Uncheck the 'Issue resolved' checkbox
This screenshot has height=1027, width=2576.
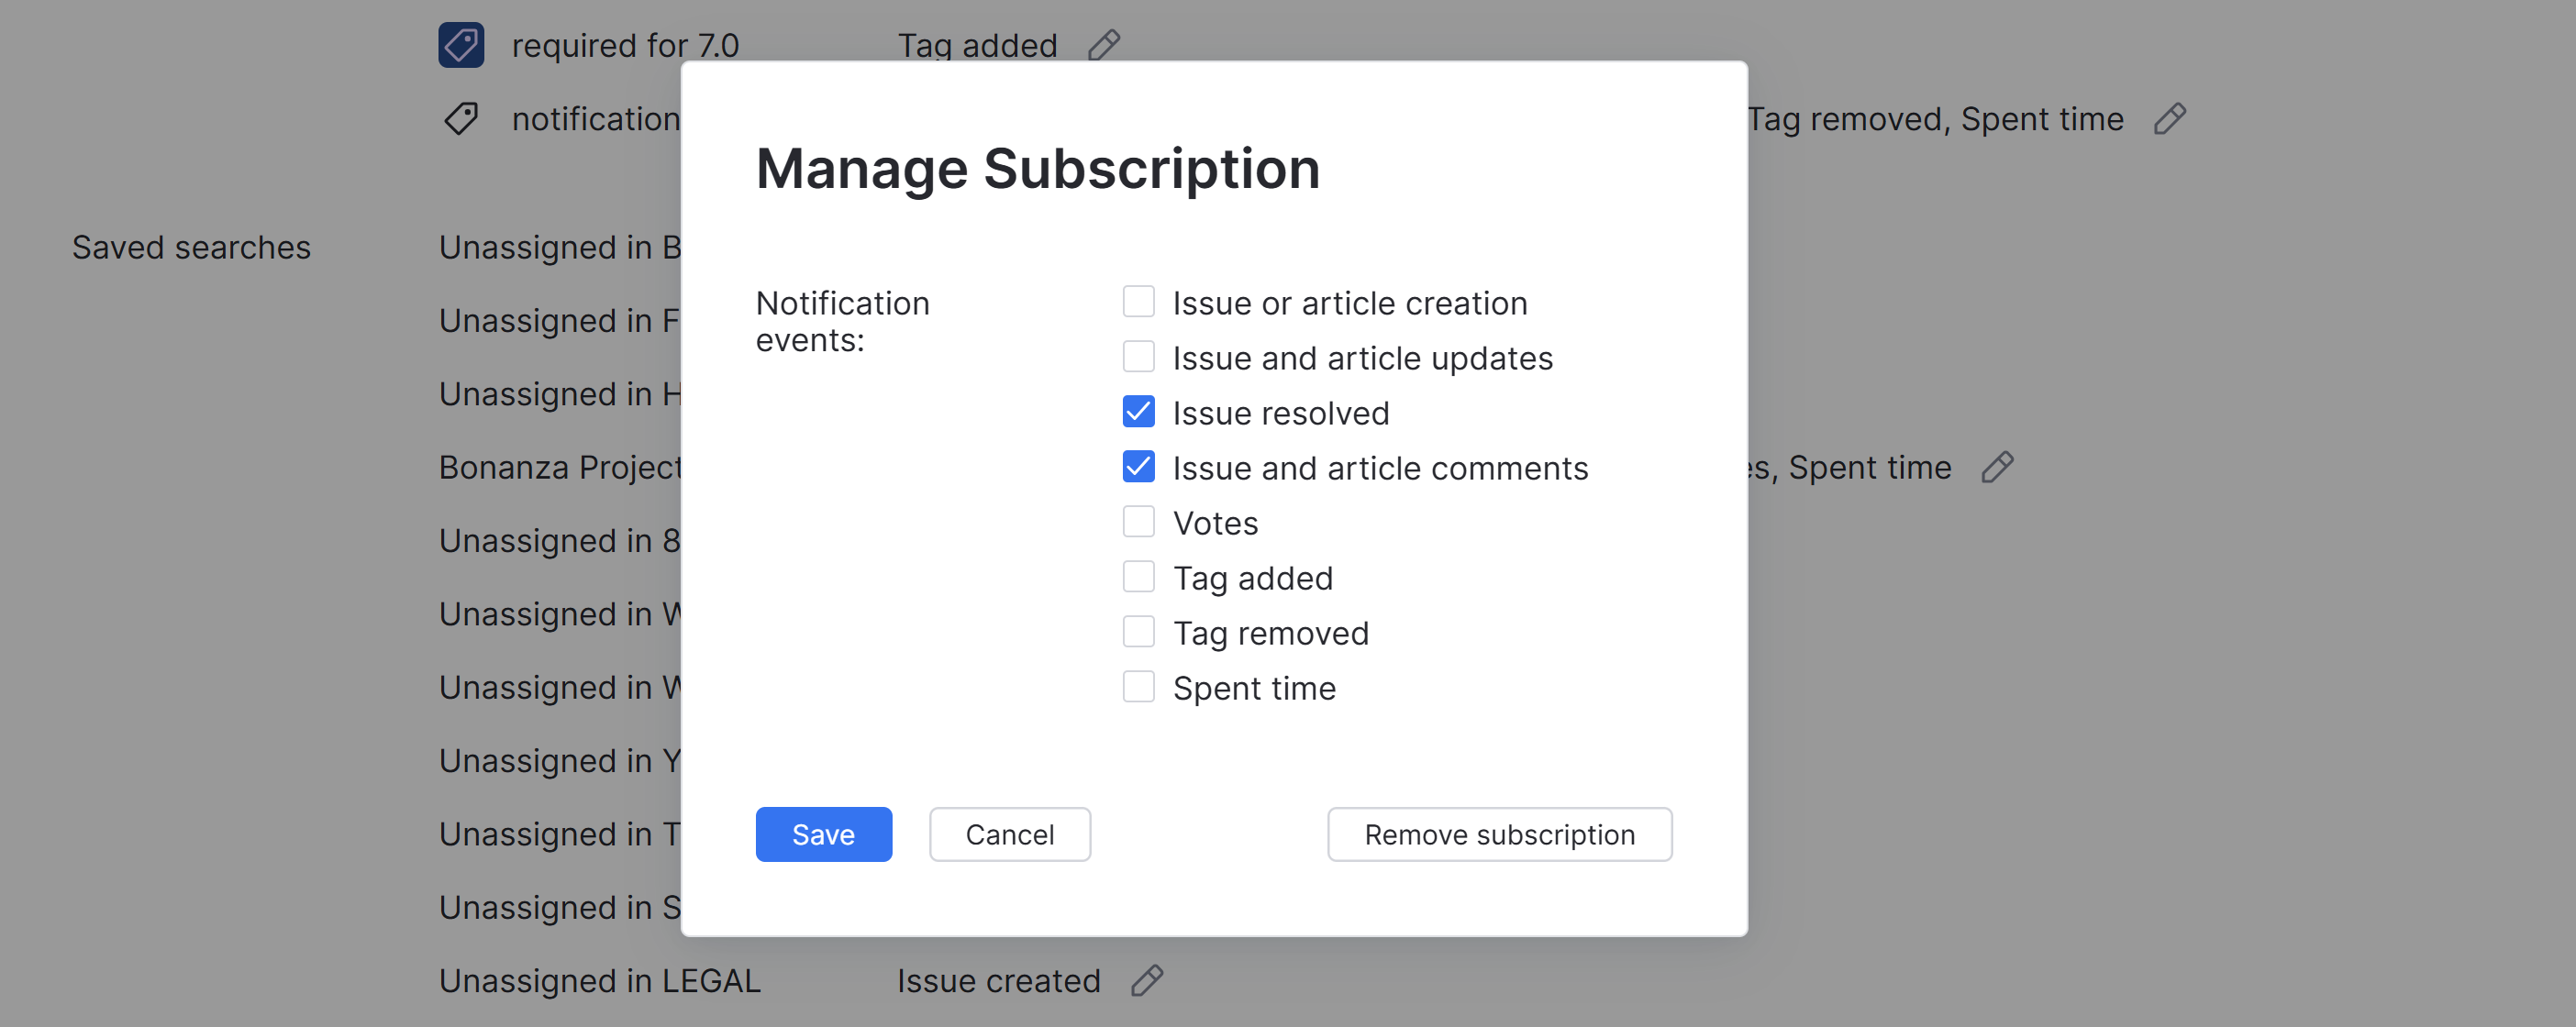click(x=1138, y=412)
